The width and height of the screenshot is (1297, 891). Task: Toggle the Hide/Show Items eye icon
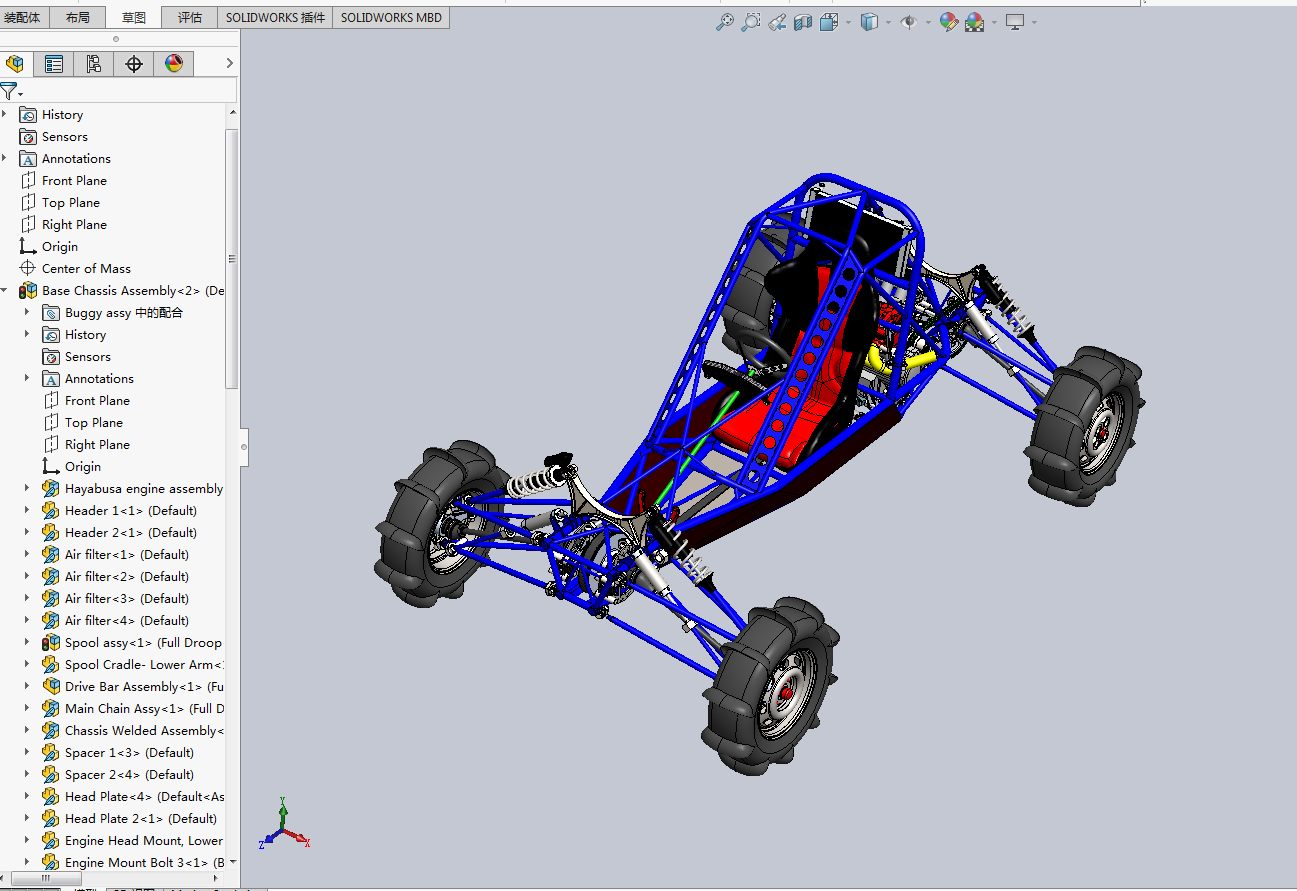[908, 22]
